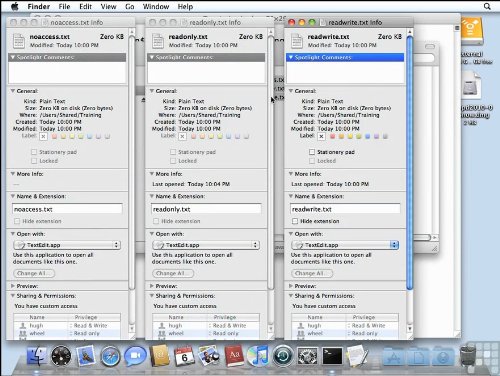This screenshot has width=500, height=376.
Task: Open iChat bubble icon in Dock
Action: tap(135, 356)
